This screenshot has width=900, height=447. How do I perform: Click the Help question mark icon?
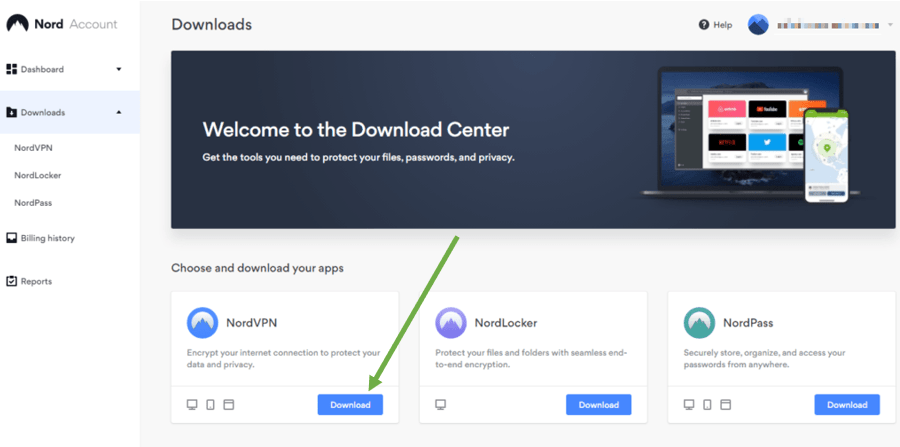click(704, 25)
